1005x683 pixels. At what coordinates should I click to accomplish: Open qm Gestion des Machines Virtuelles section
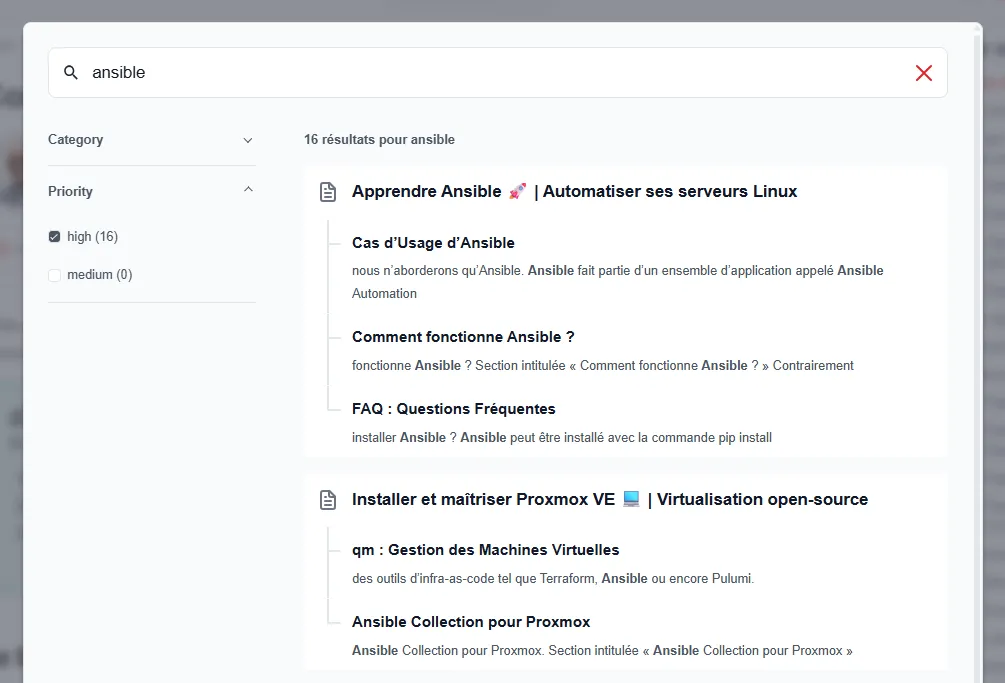485,550
